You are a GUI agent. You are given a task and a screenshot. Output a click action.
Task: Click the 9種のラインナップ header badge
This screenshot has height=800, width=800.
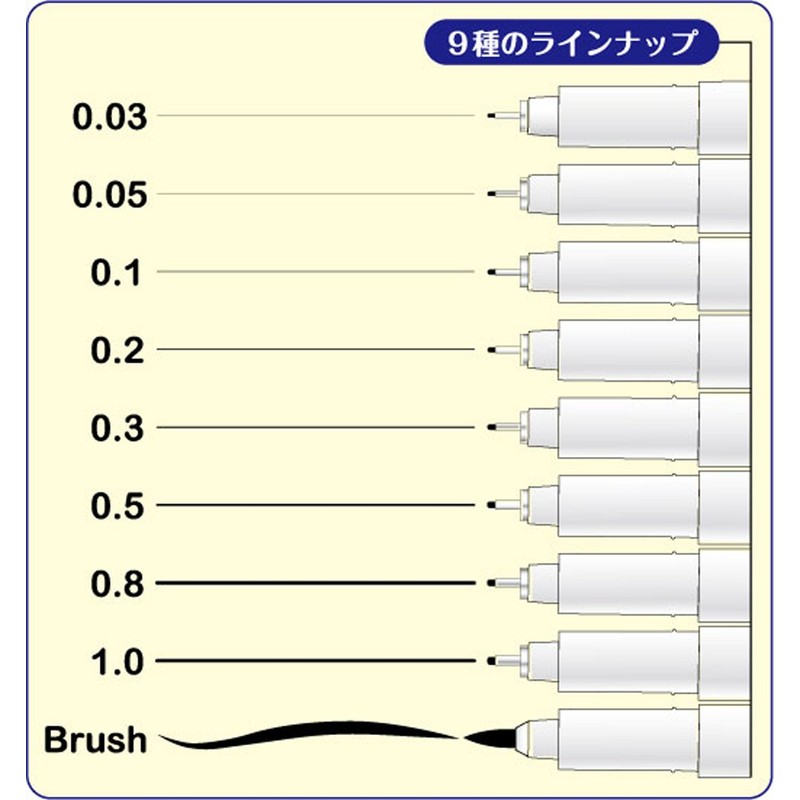tap(572, 45)
